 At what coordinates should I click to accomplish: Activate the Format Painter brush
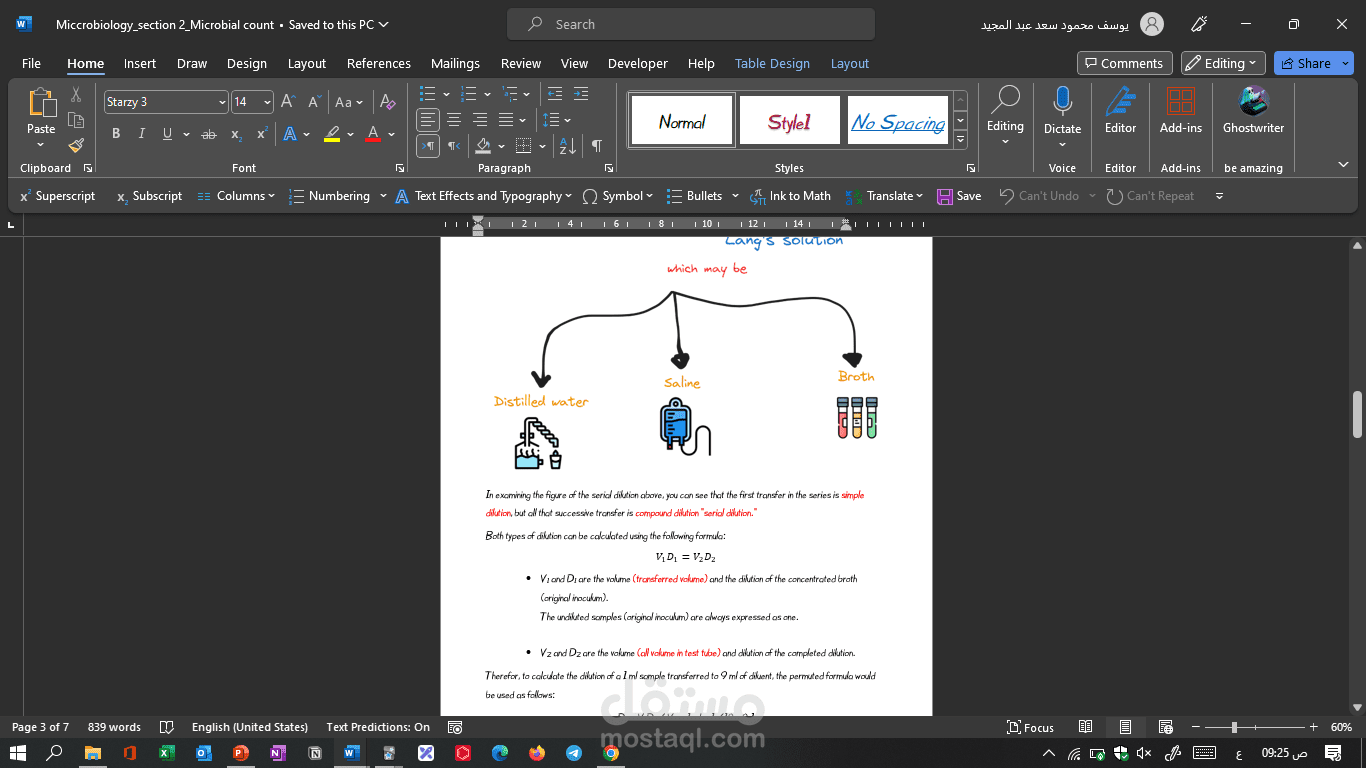[x=76, y=146]
